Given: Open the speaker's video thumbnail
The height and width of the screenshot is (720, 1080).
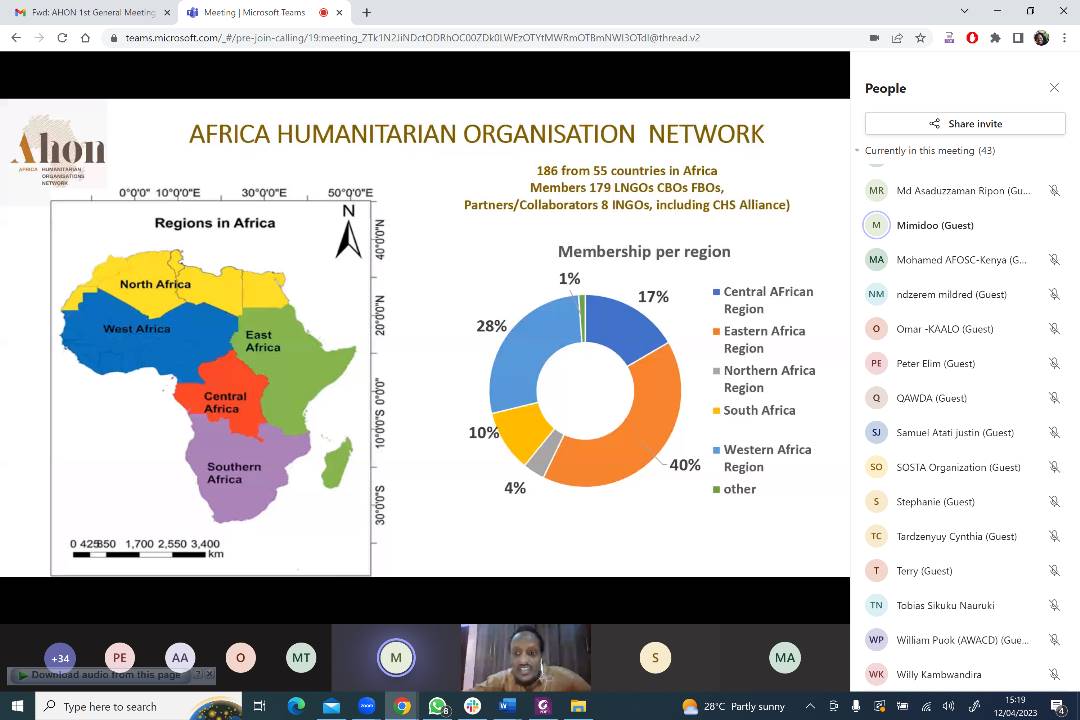Looking at the screenshot, I should pos(525,658).
